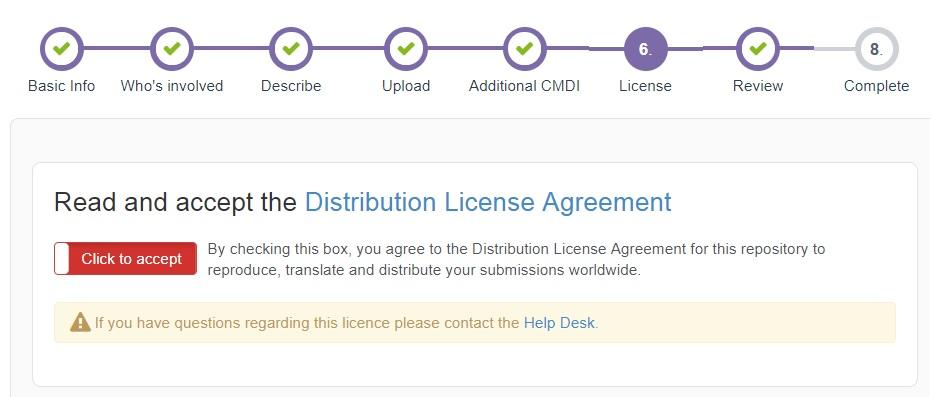Select the step 6 License circle
Viewport: 934px width, 397px height.
click(646, 49)
